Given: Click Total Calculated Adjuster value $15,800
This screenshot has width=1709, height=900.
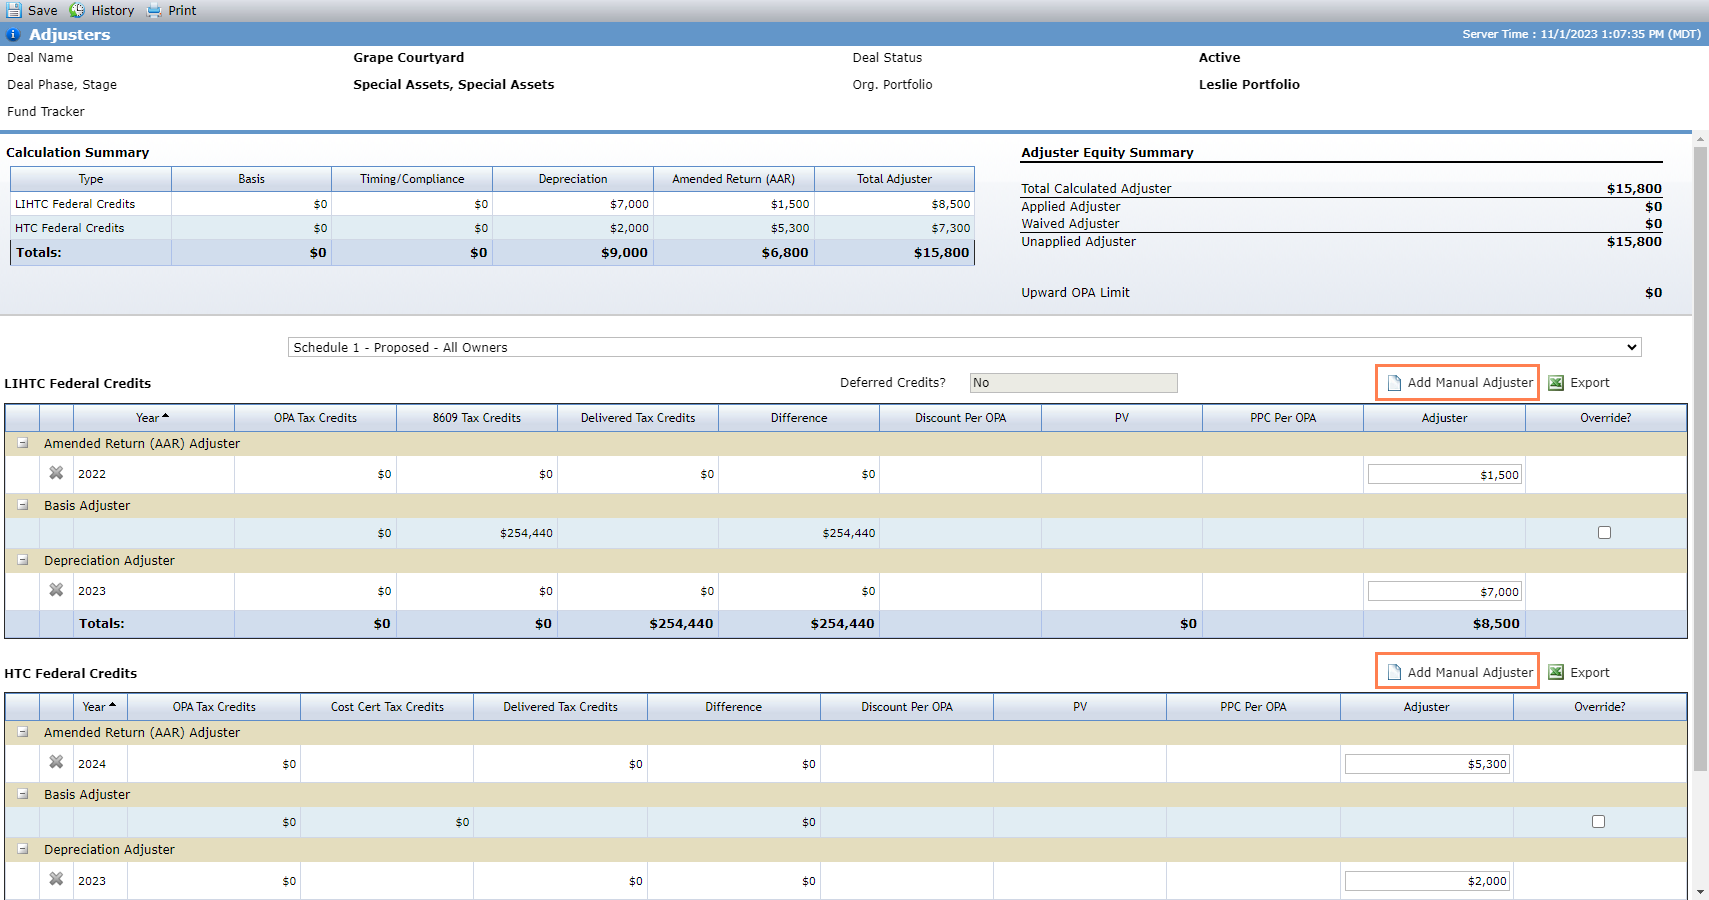Looking at the screenshot, I should (x=1634, y=188).
